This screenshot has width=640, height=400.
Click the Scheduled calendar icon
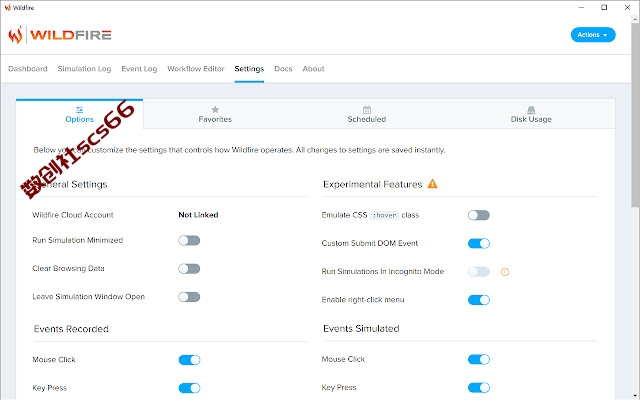367,109
